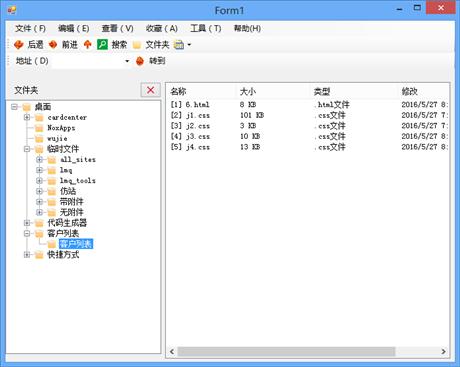The height and width of the screenshot is (367, 460).
Task: Expand the 代码生成器 folder node
Action: [27, 223]
